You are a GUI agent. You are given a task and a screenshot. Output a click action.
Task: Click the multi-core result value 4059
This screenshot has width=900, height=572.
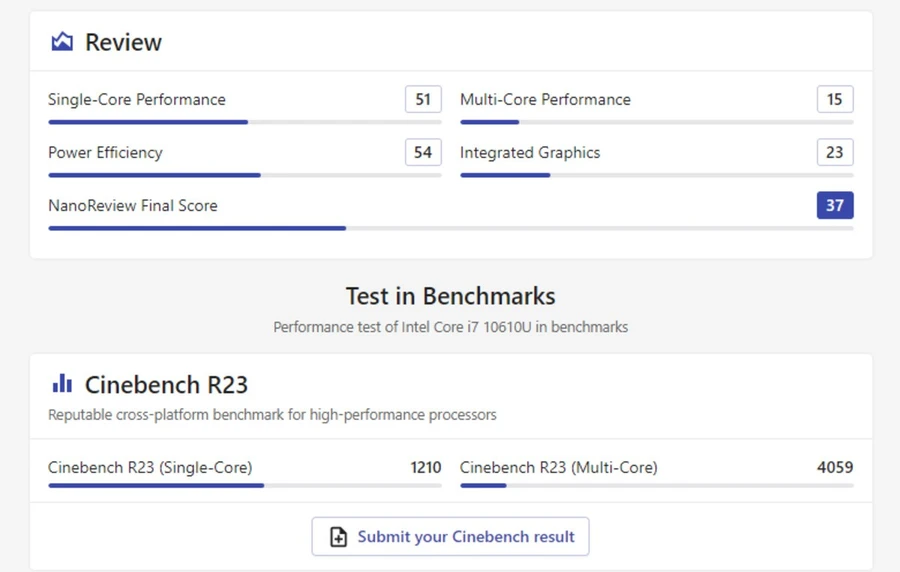(835, 468)
